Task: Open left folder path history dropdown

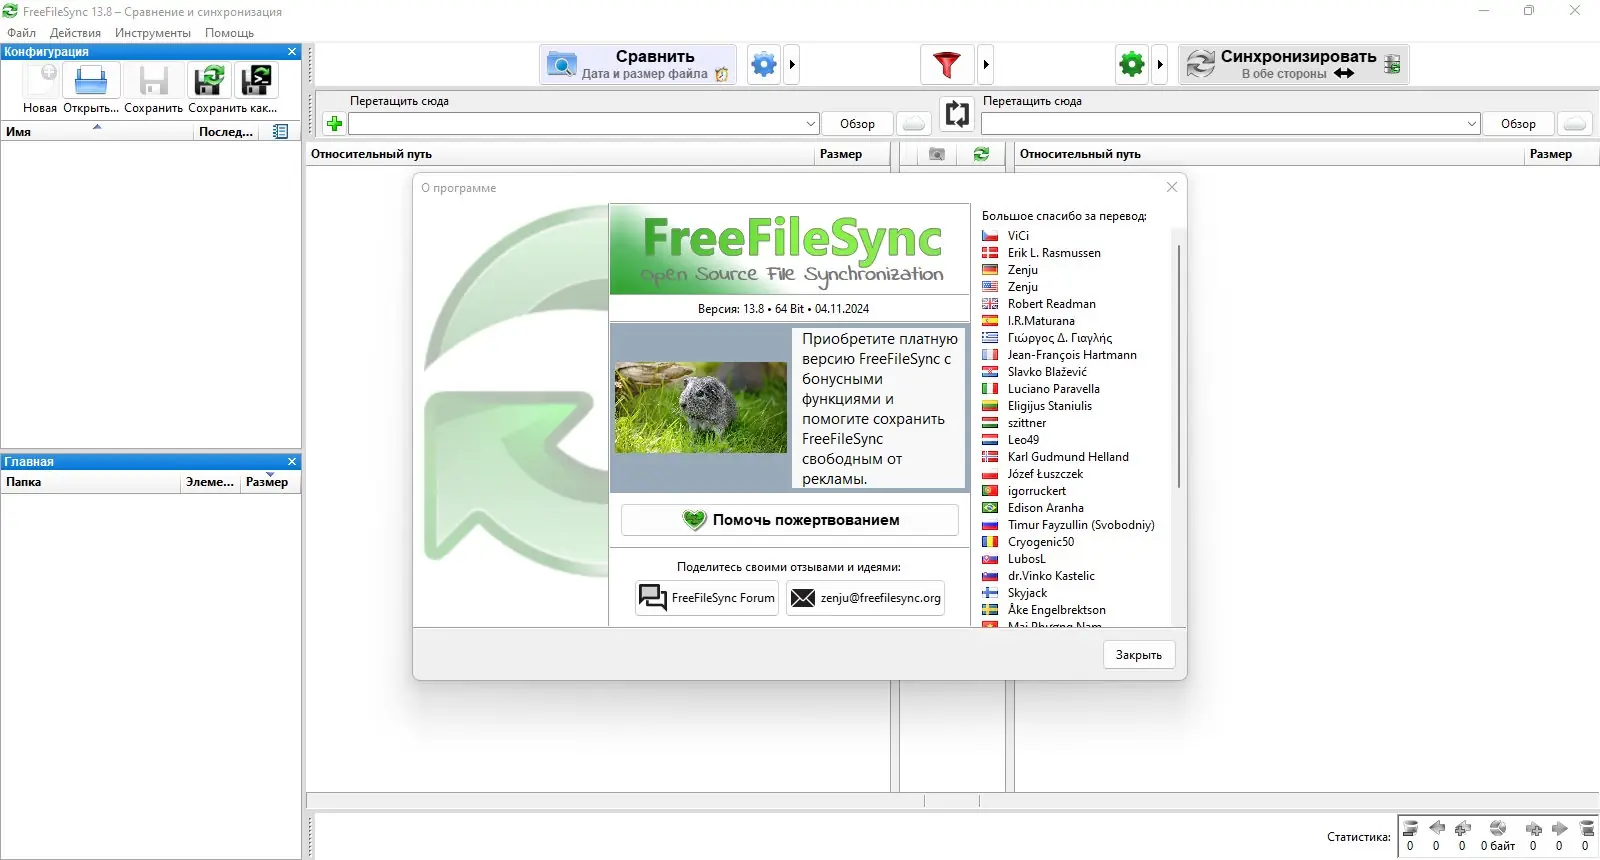Action: tap(811, 124)
